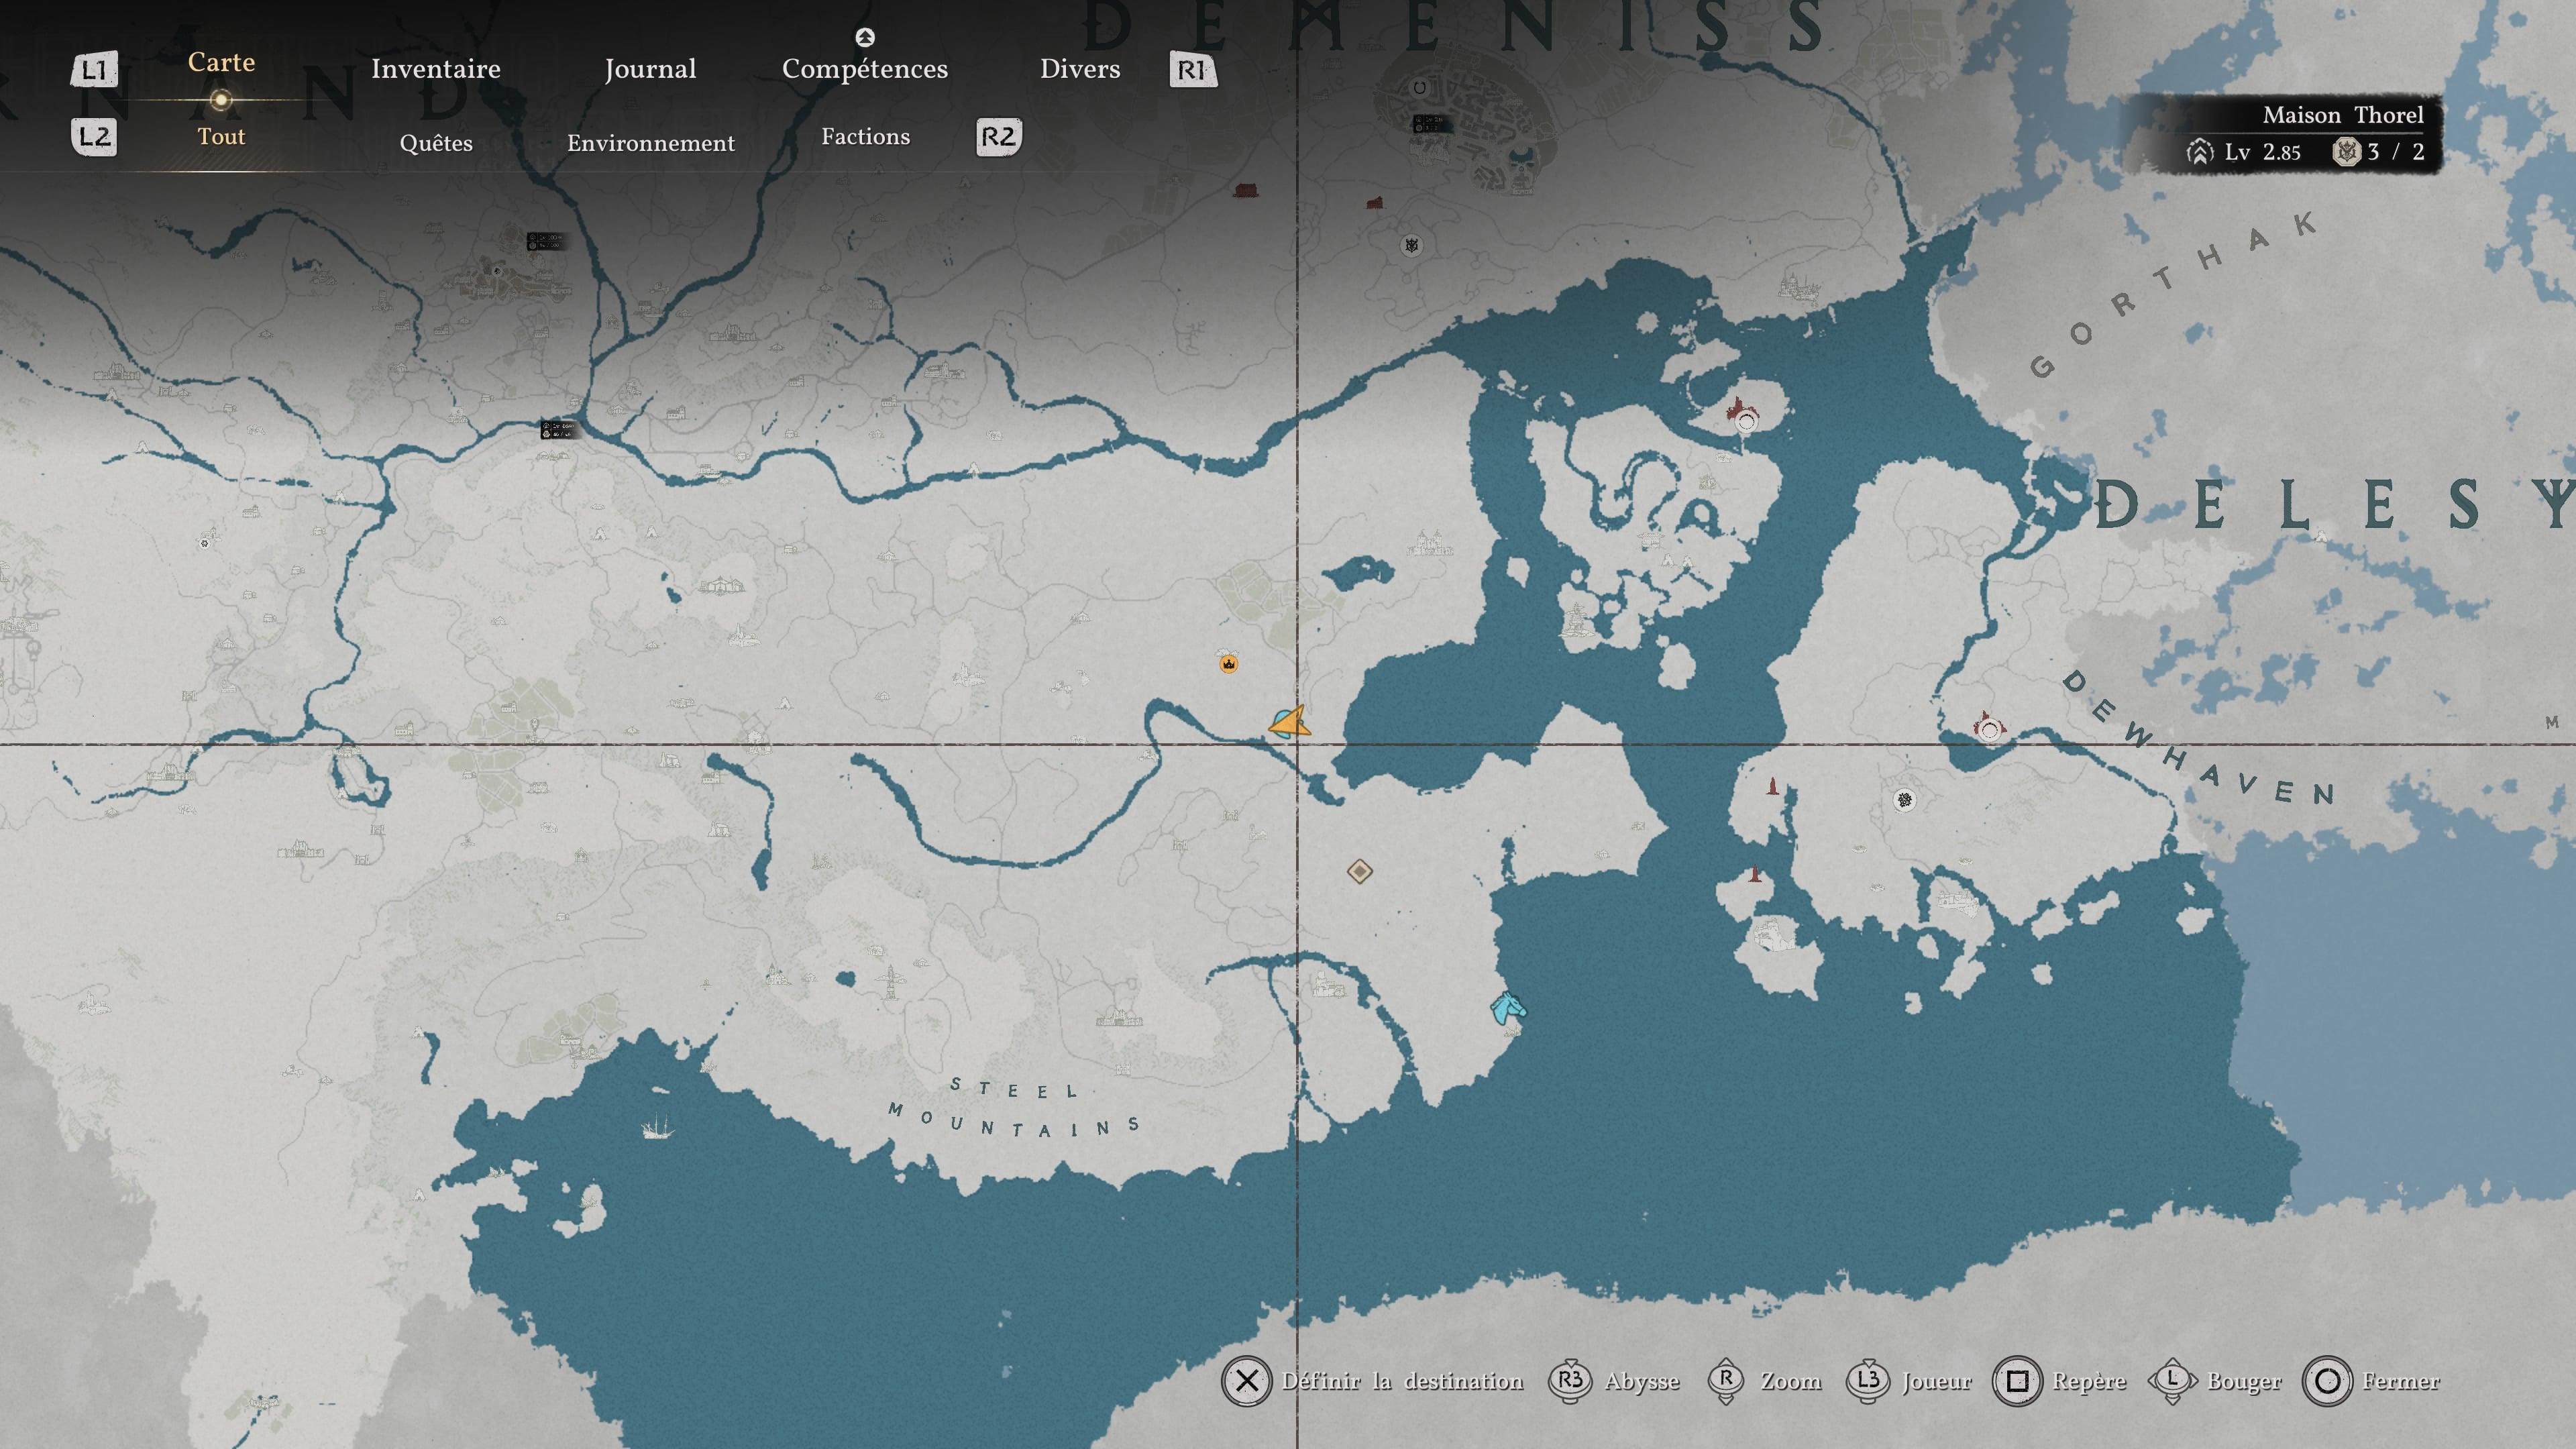Click the Définir la destination label
Image resolution: width=2576 pixels, height=1449 pixels.
pos(1402,1381)
